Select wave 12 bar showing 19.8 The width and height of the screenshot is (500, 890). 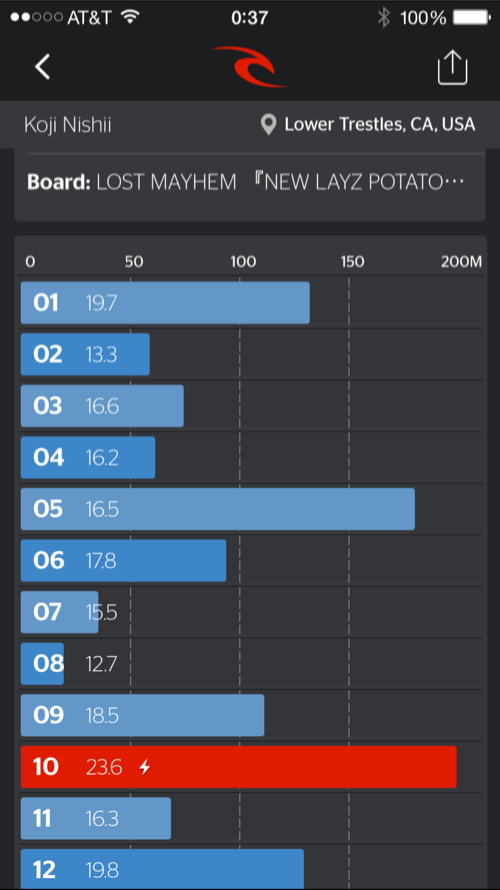click(162, 869)
